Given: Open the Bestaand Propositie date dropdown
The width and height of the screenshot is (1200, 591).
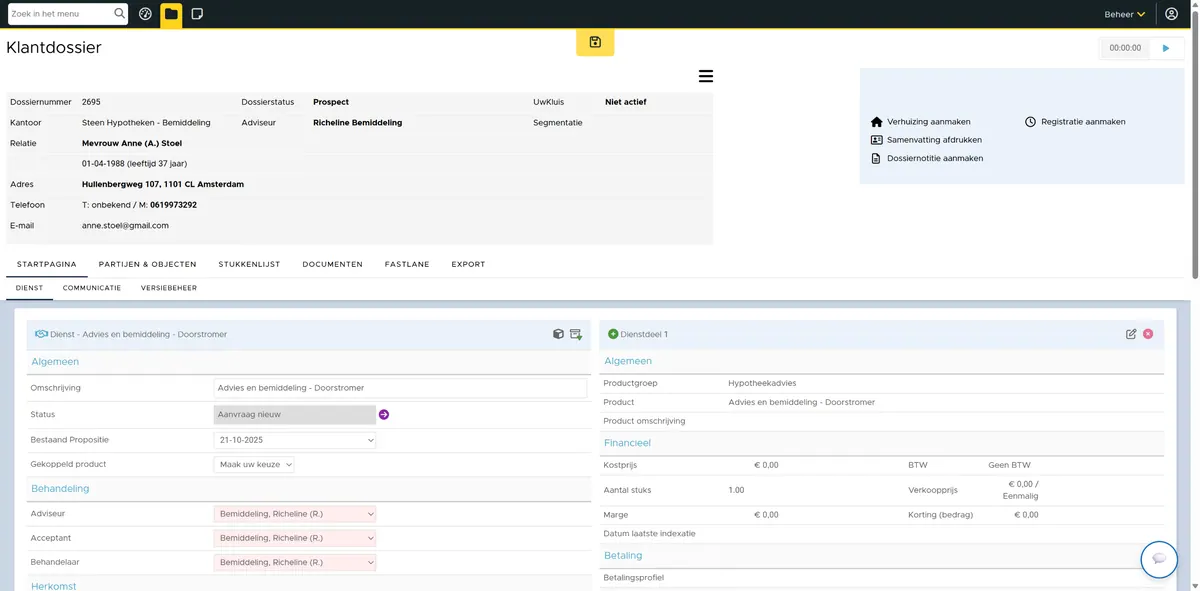Looking at the screenshot, I should click(295, 440).
